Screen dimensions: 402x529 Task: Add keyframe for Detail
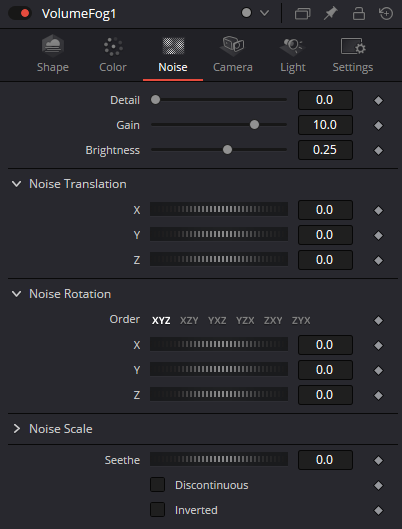pos(378,100)
